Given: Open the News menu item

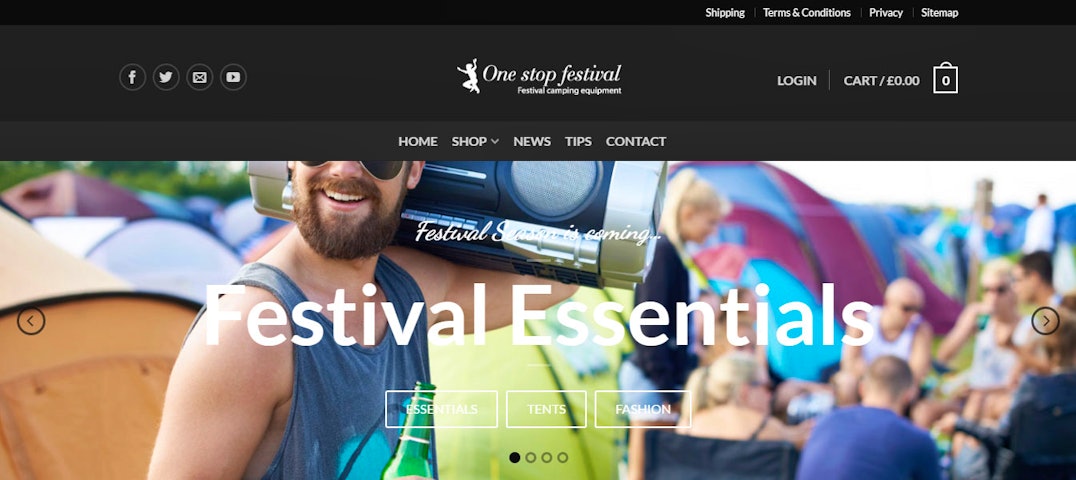Looking at the screenshot, I should 532,141.
